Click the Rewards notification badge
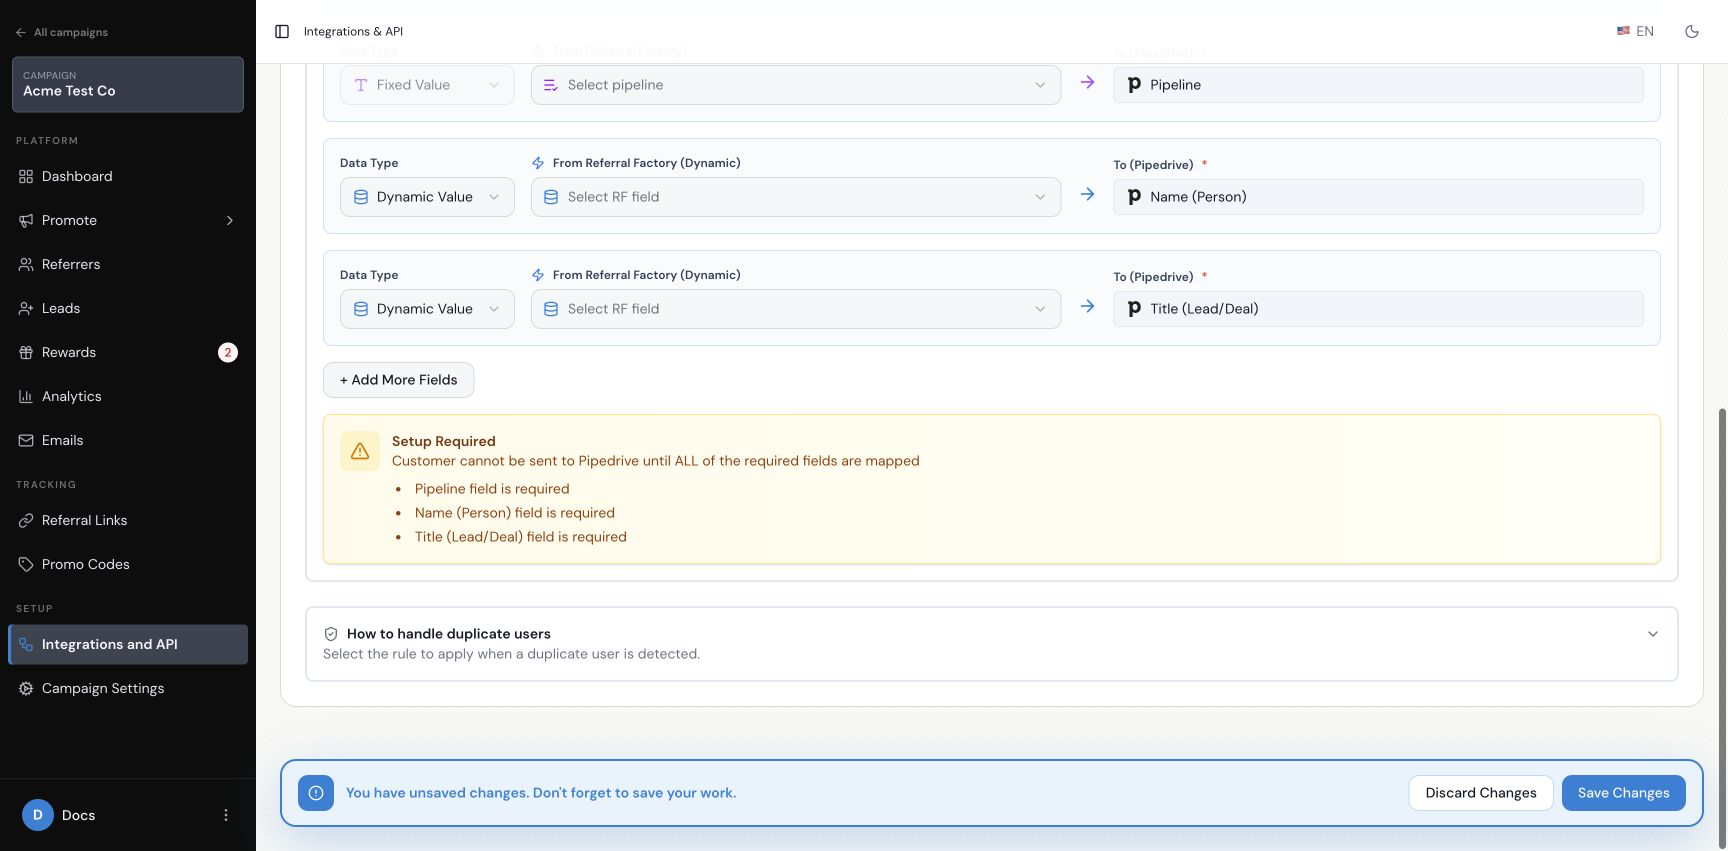 (x=228, y=352)
